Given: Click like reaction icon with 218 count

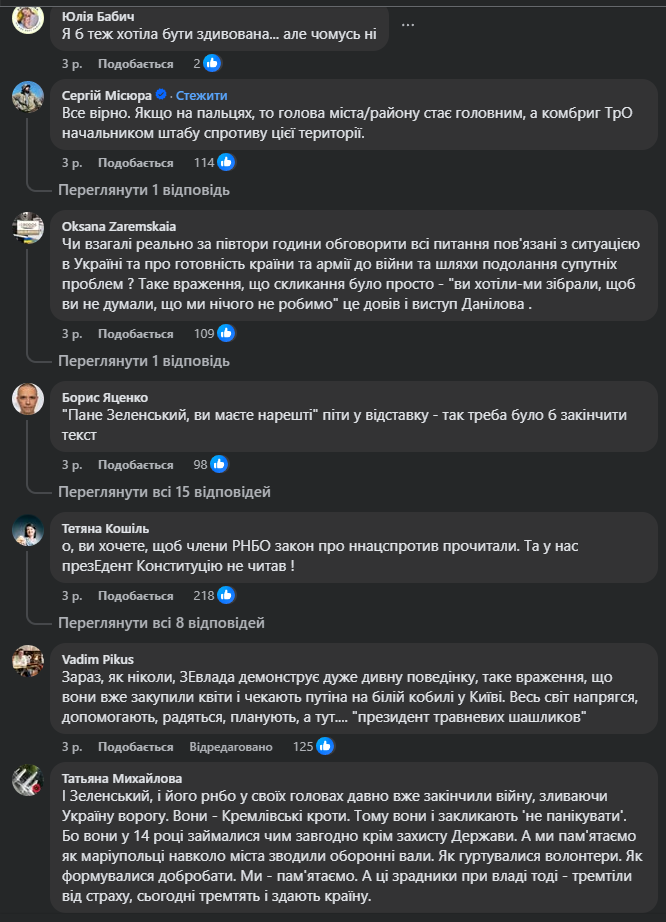Looking at the screenshot, I should (227, 595).
